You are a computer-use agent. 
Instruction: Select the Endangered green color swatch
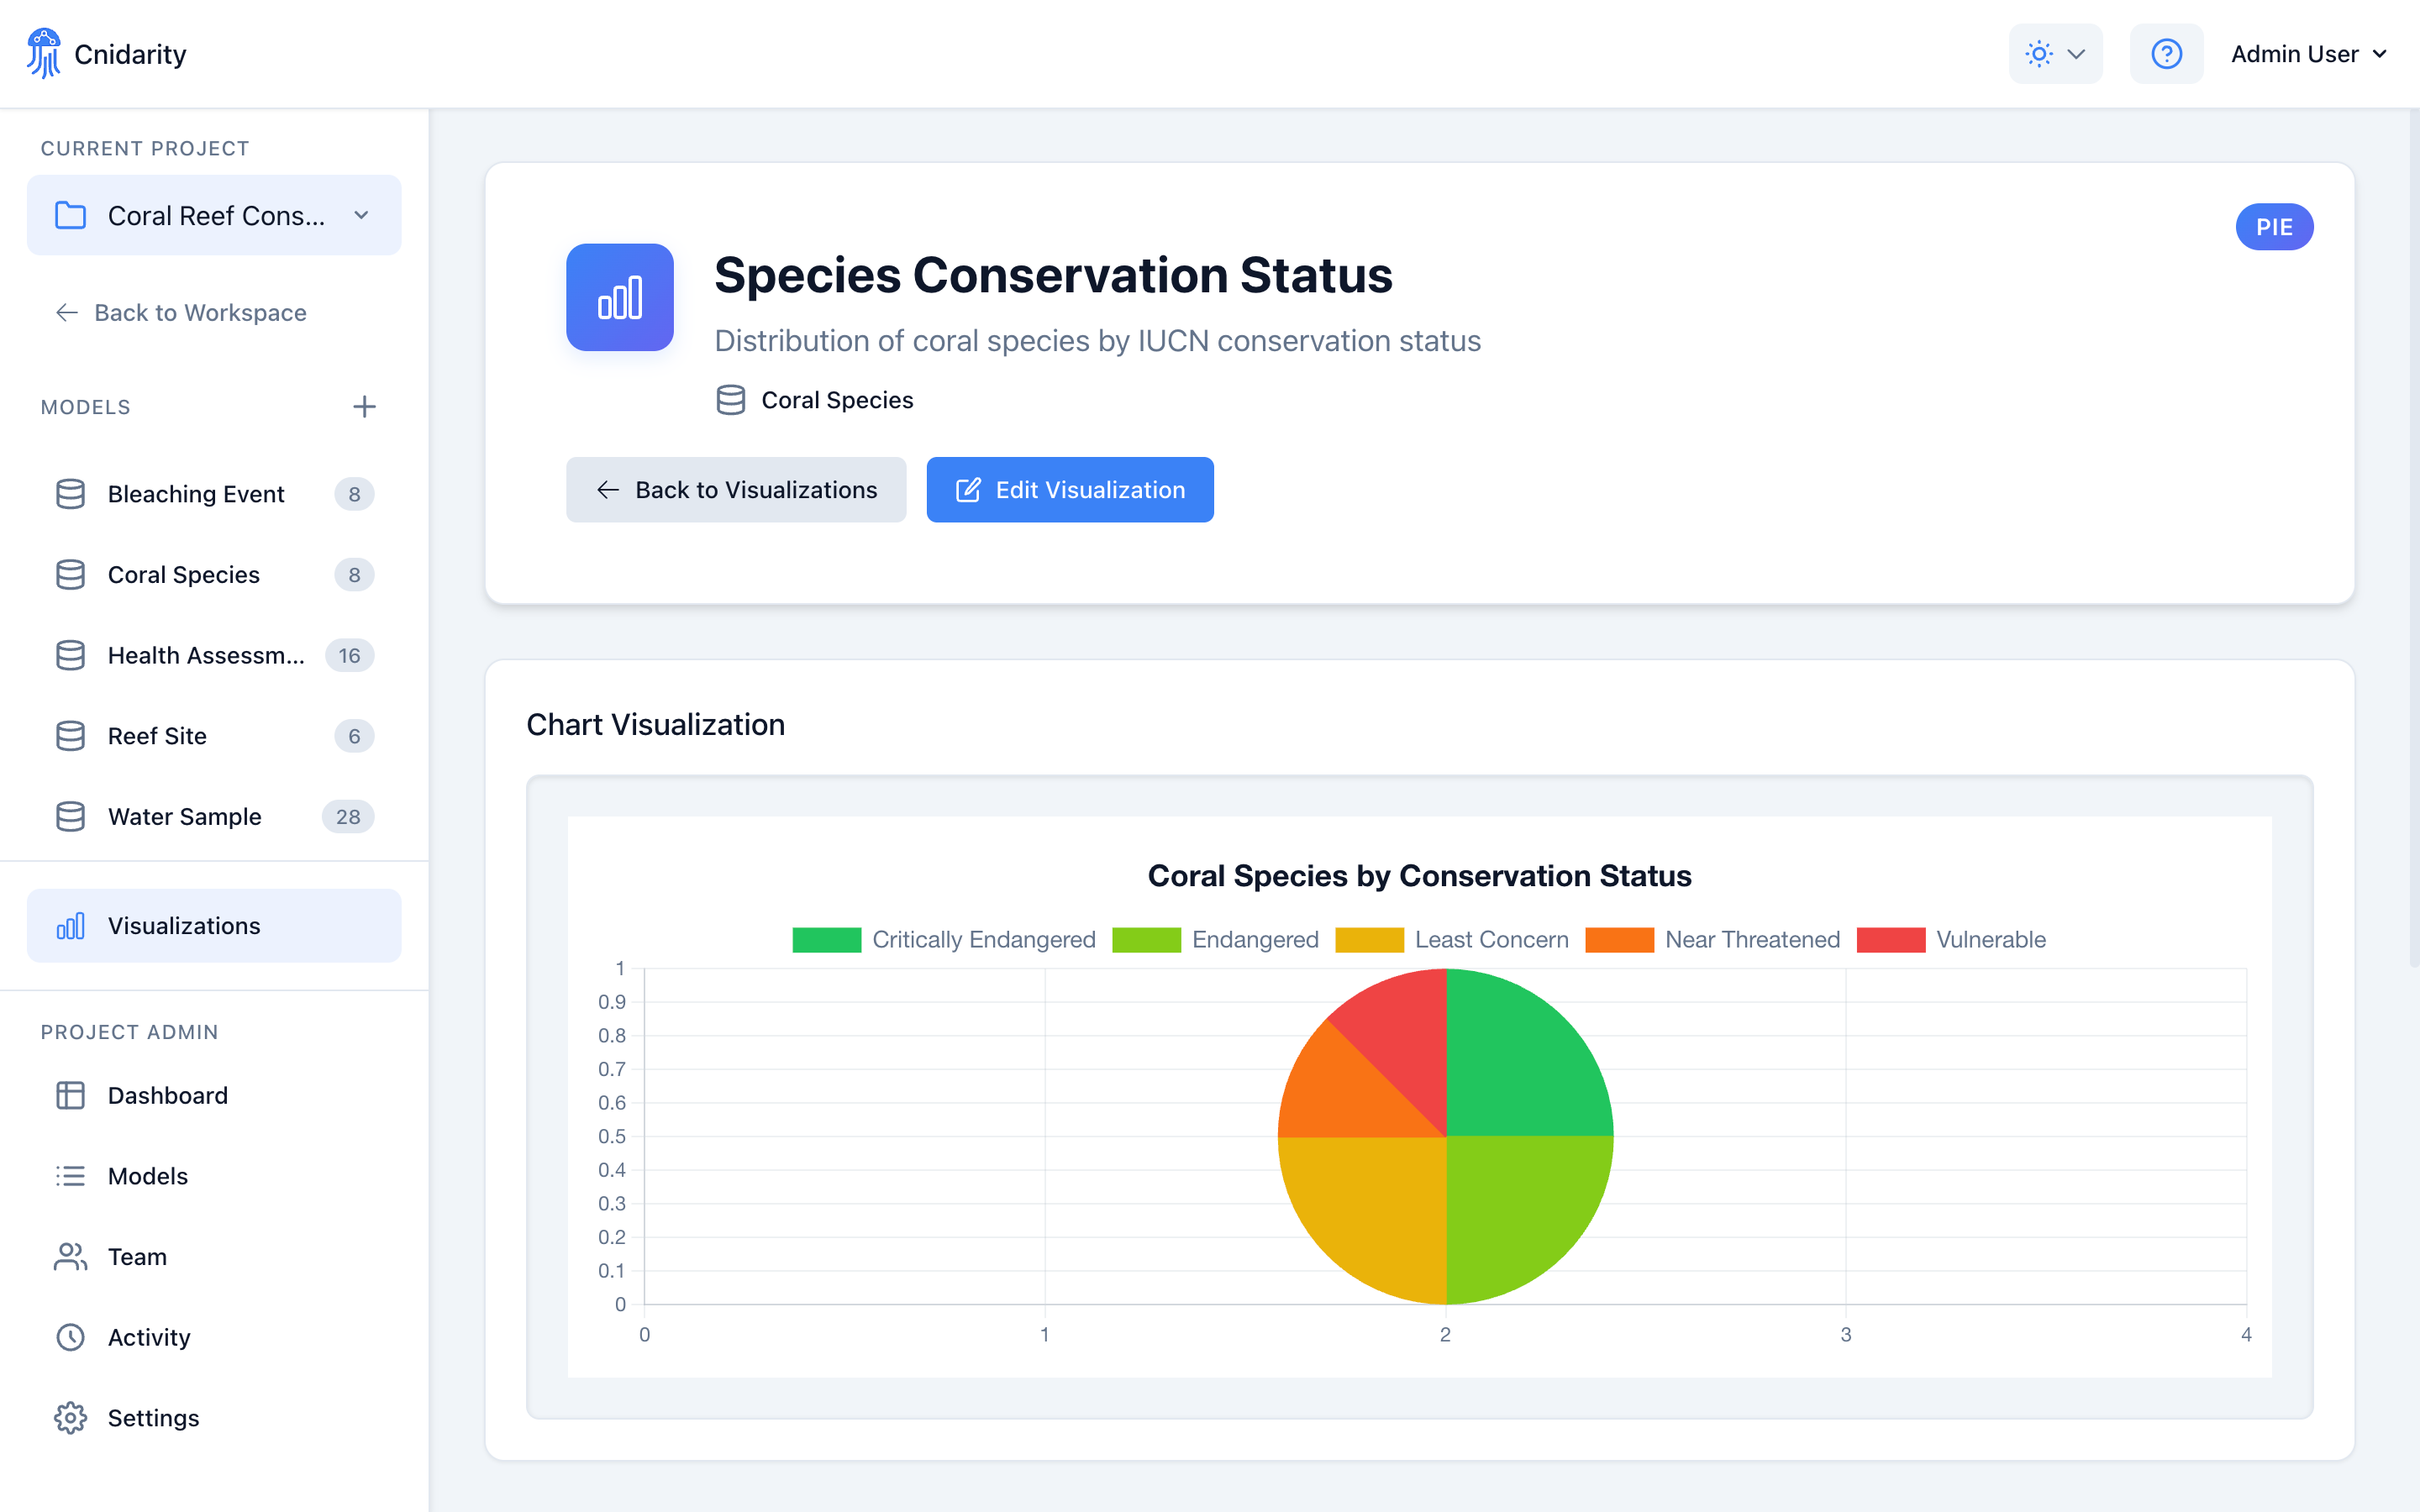(x=1146, y=939)
